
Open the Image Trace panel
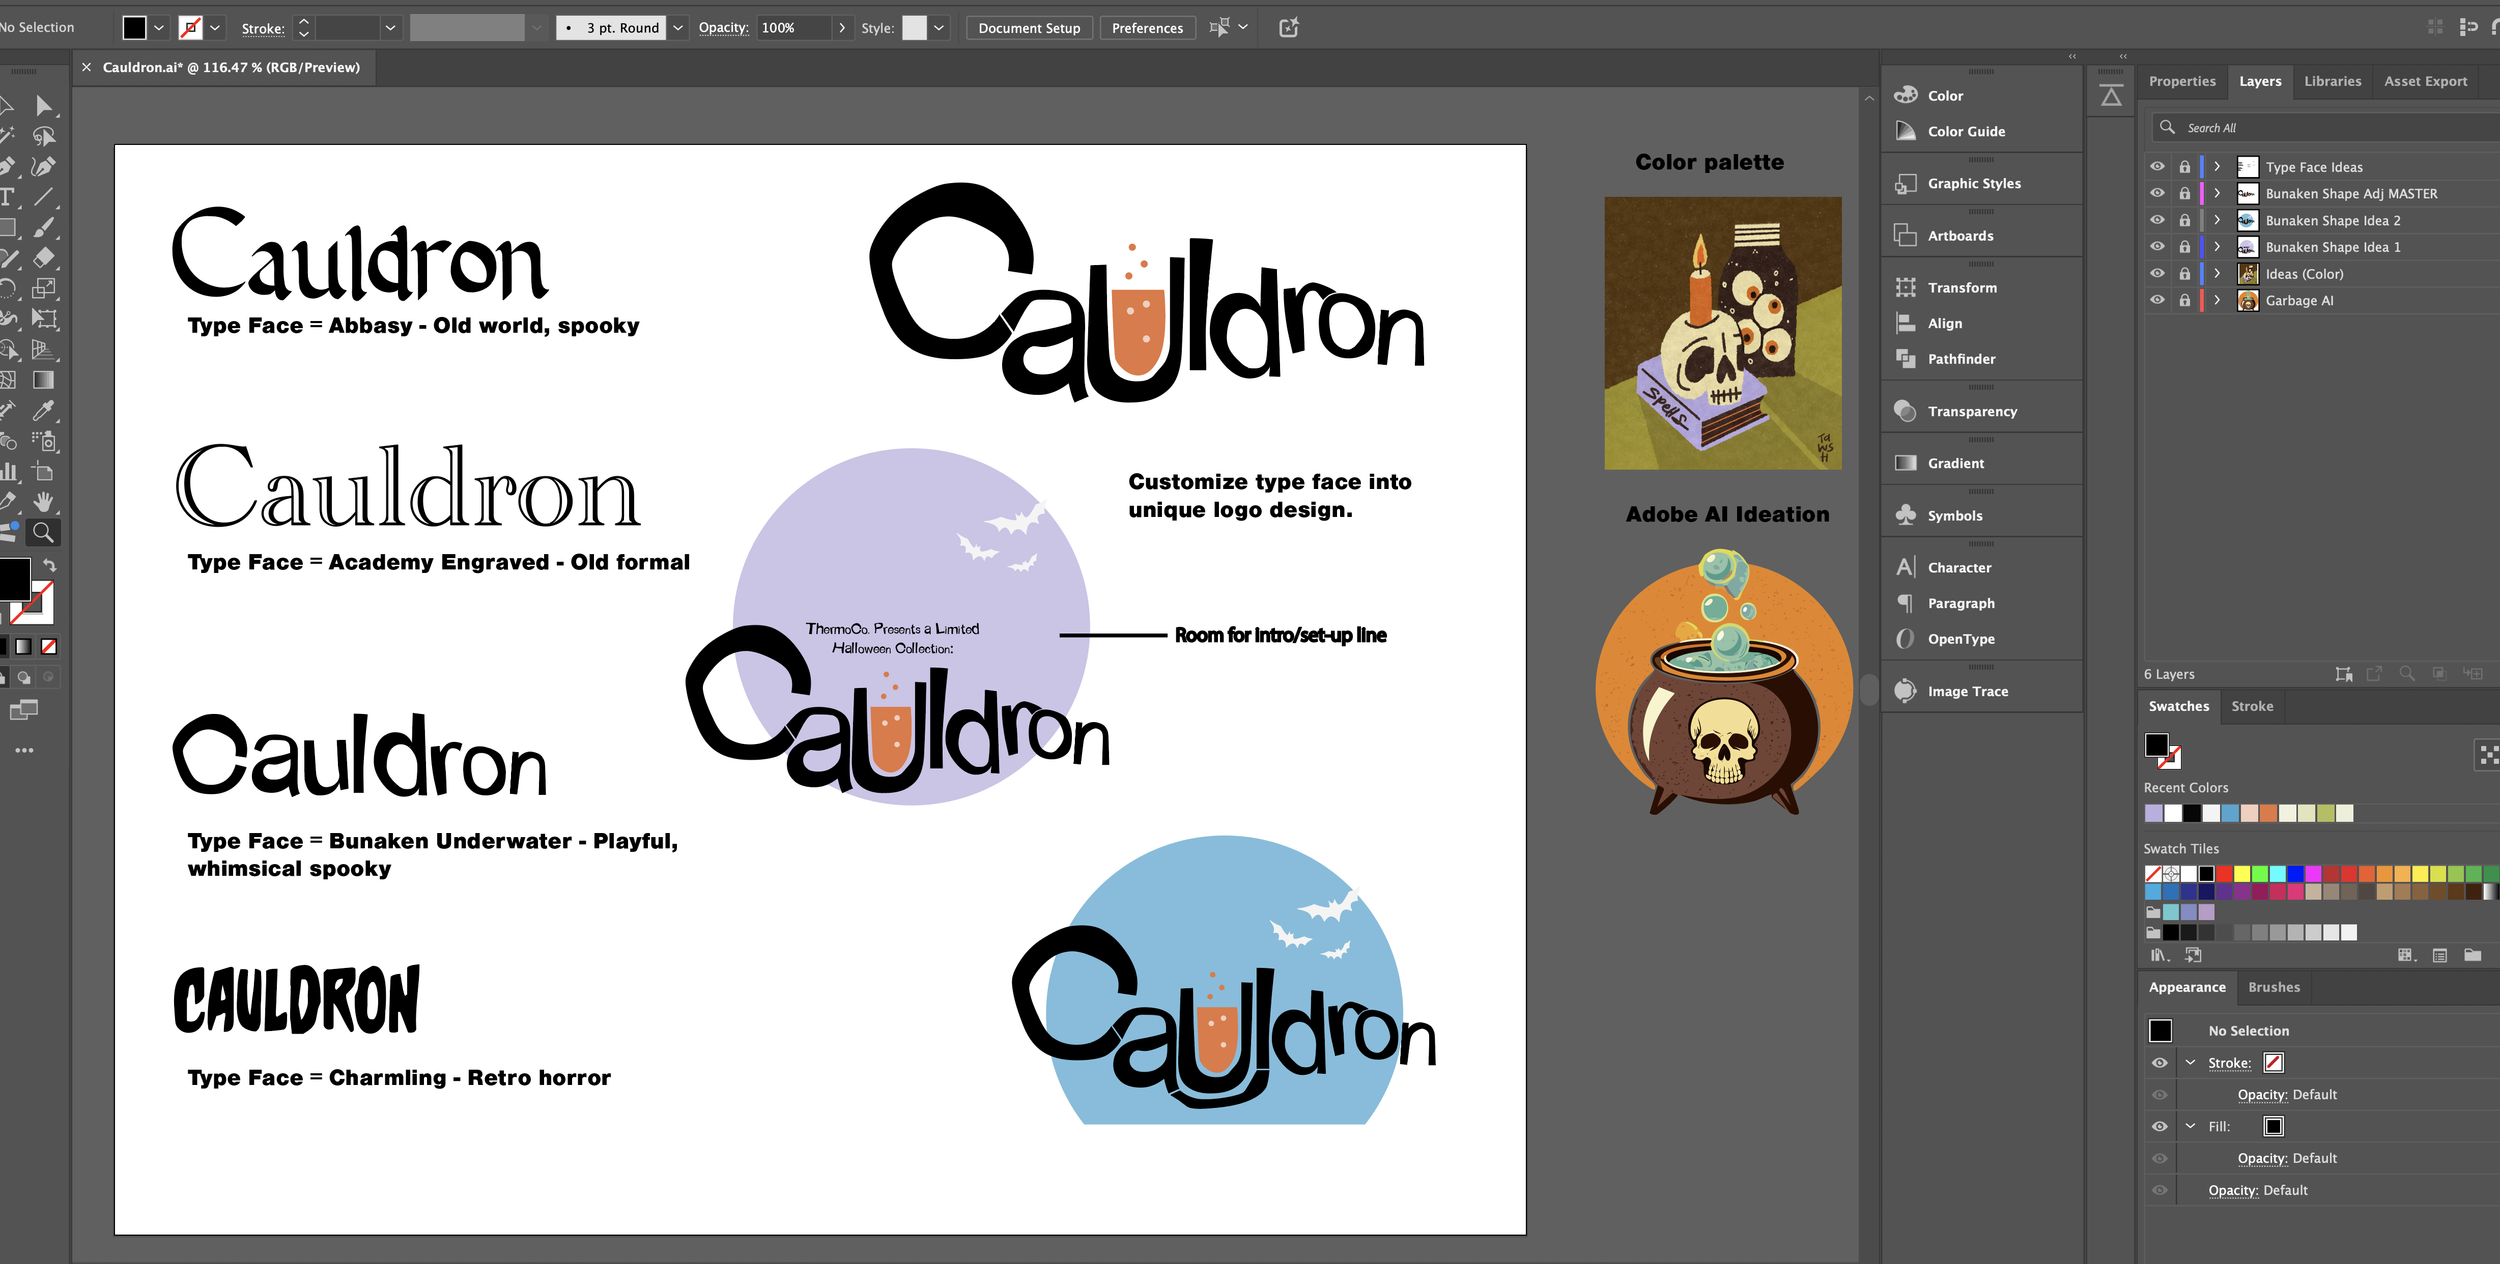click(1967, 691)
